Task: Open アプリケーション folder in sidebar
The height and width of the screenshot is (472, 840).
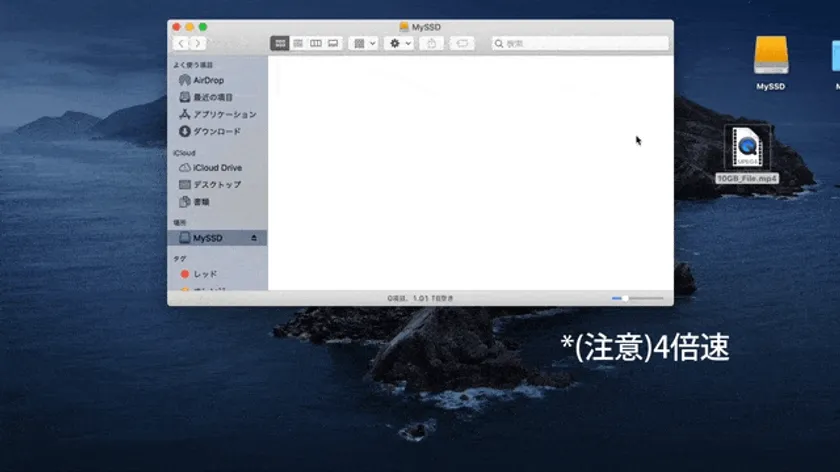Action: [x=224, y=114]
